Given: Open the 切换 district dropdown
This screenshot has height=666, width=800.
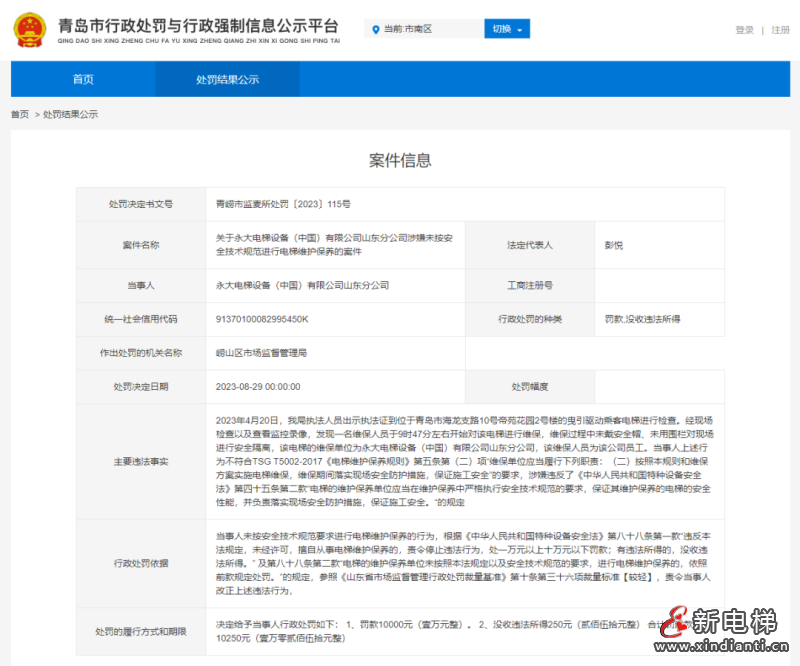Looking at the screenshot, I should tap(507, 29).
